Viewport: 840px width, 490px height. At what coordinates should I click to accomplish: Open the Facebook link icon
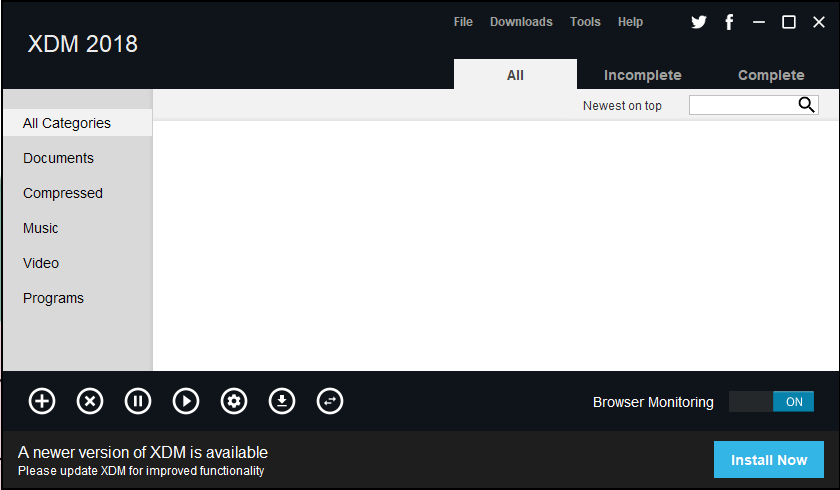point(729,22)
